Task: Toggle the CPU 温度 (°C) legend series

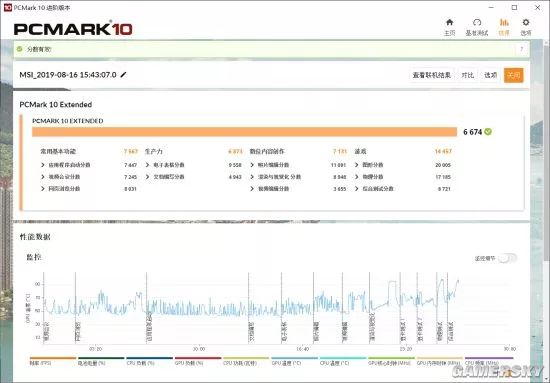Action: coord(343,361)
